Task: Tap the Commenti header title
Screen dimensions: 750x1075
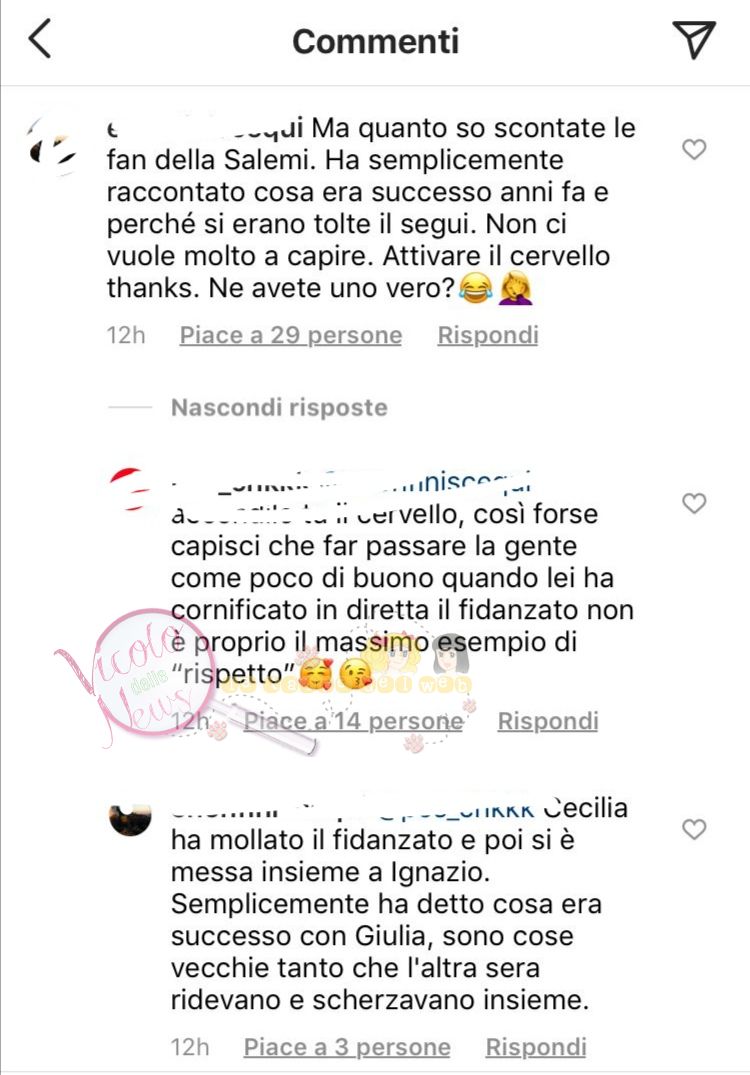Action: click(376, 41)
